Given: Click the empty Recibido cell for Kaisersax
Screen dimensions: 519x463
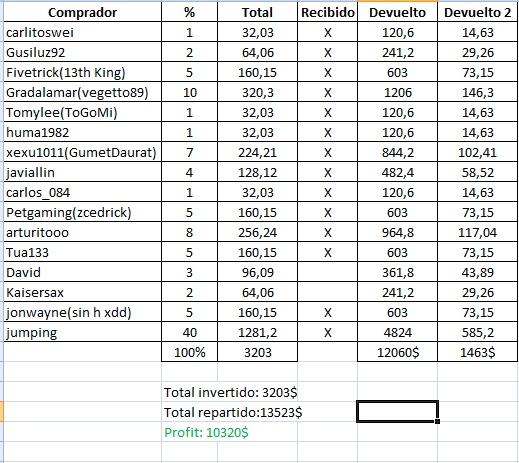Looking at the screenshot, I should [x=327, y=292].
